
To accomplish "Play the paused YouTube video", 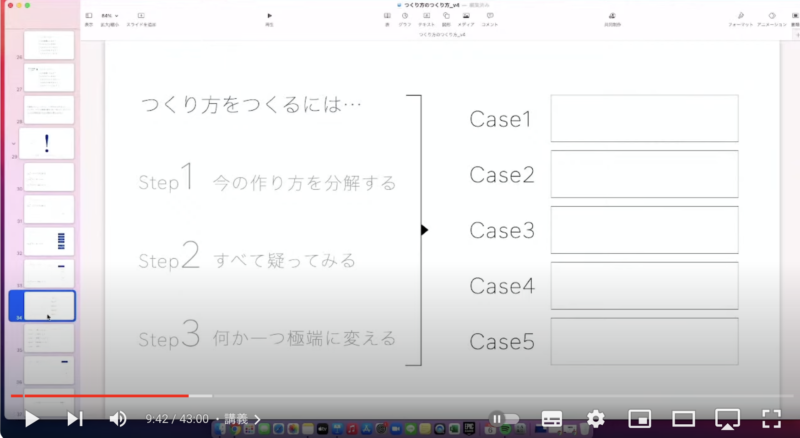I will 31,419.
